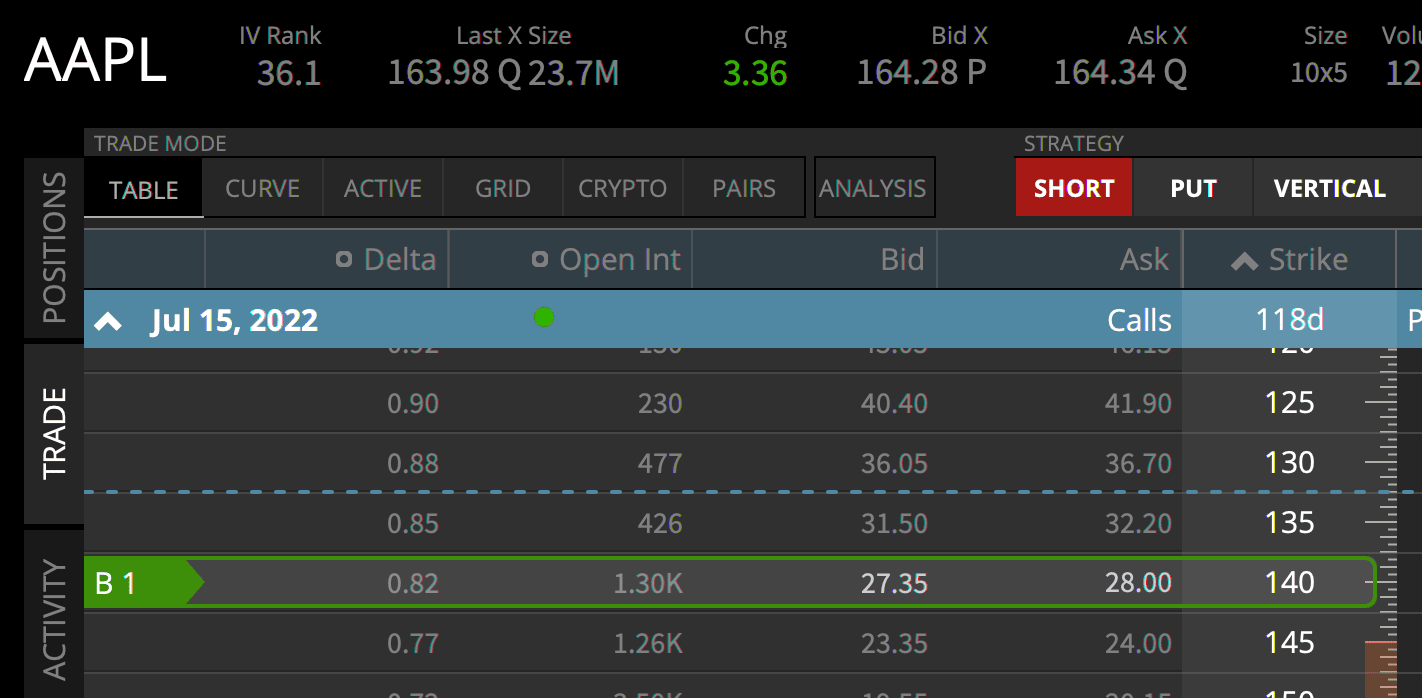This screenshot has width=1422, height=698.
Task: Click the B 1 buy order tag
Action: click(144, 583)
